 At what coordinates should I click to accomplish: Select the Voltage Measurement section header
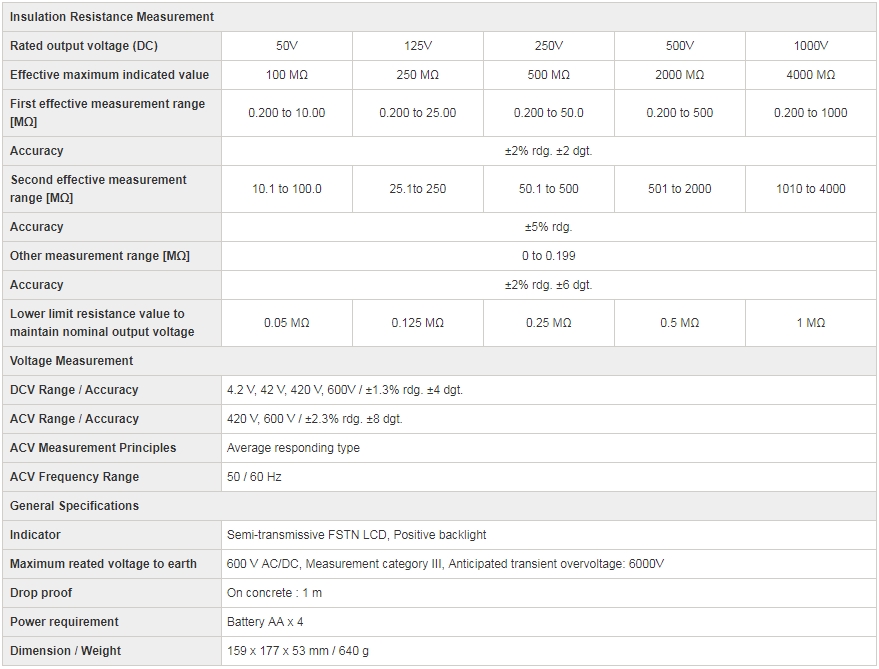[72, 361]
